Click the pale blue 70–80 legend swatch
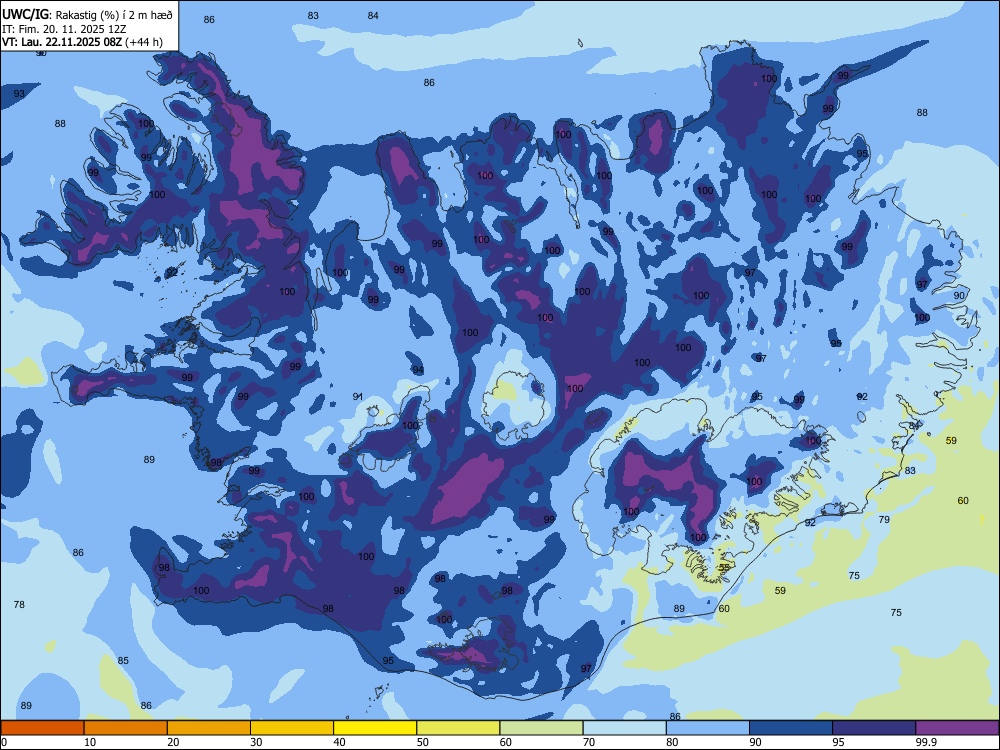The height and width of the screenshot is (750, 1000). pyautogui.click(x=624, y=728)
